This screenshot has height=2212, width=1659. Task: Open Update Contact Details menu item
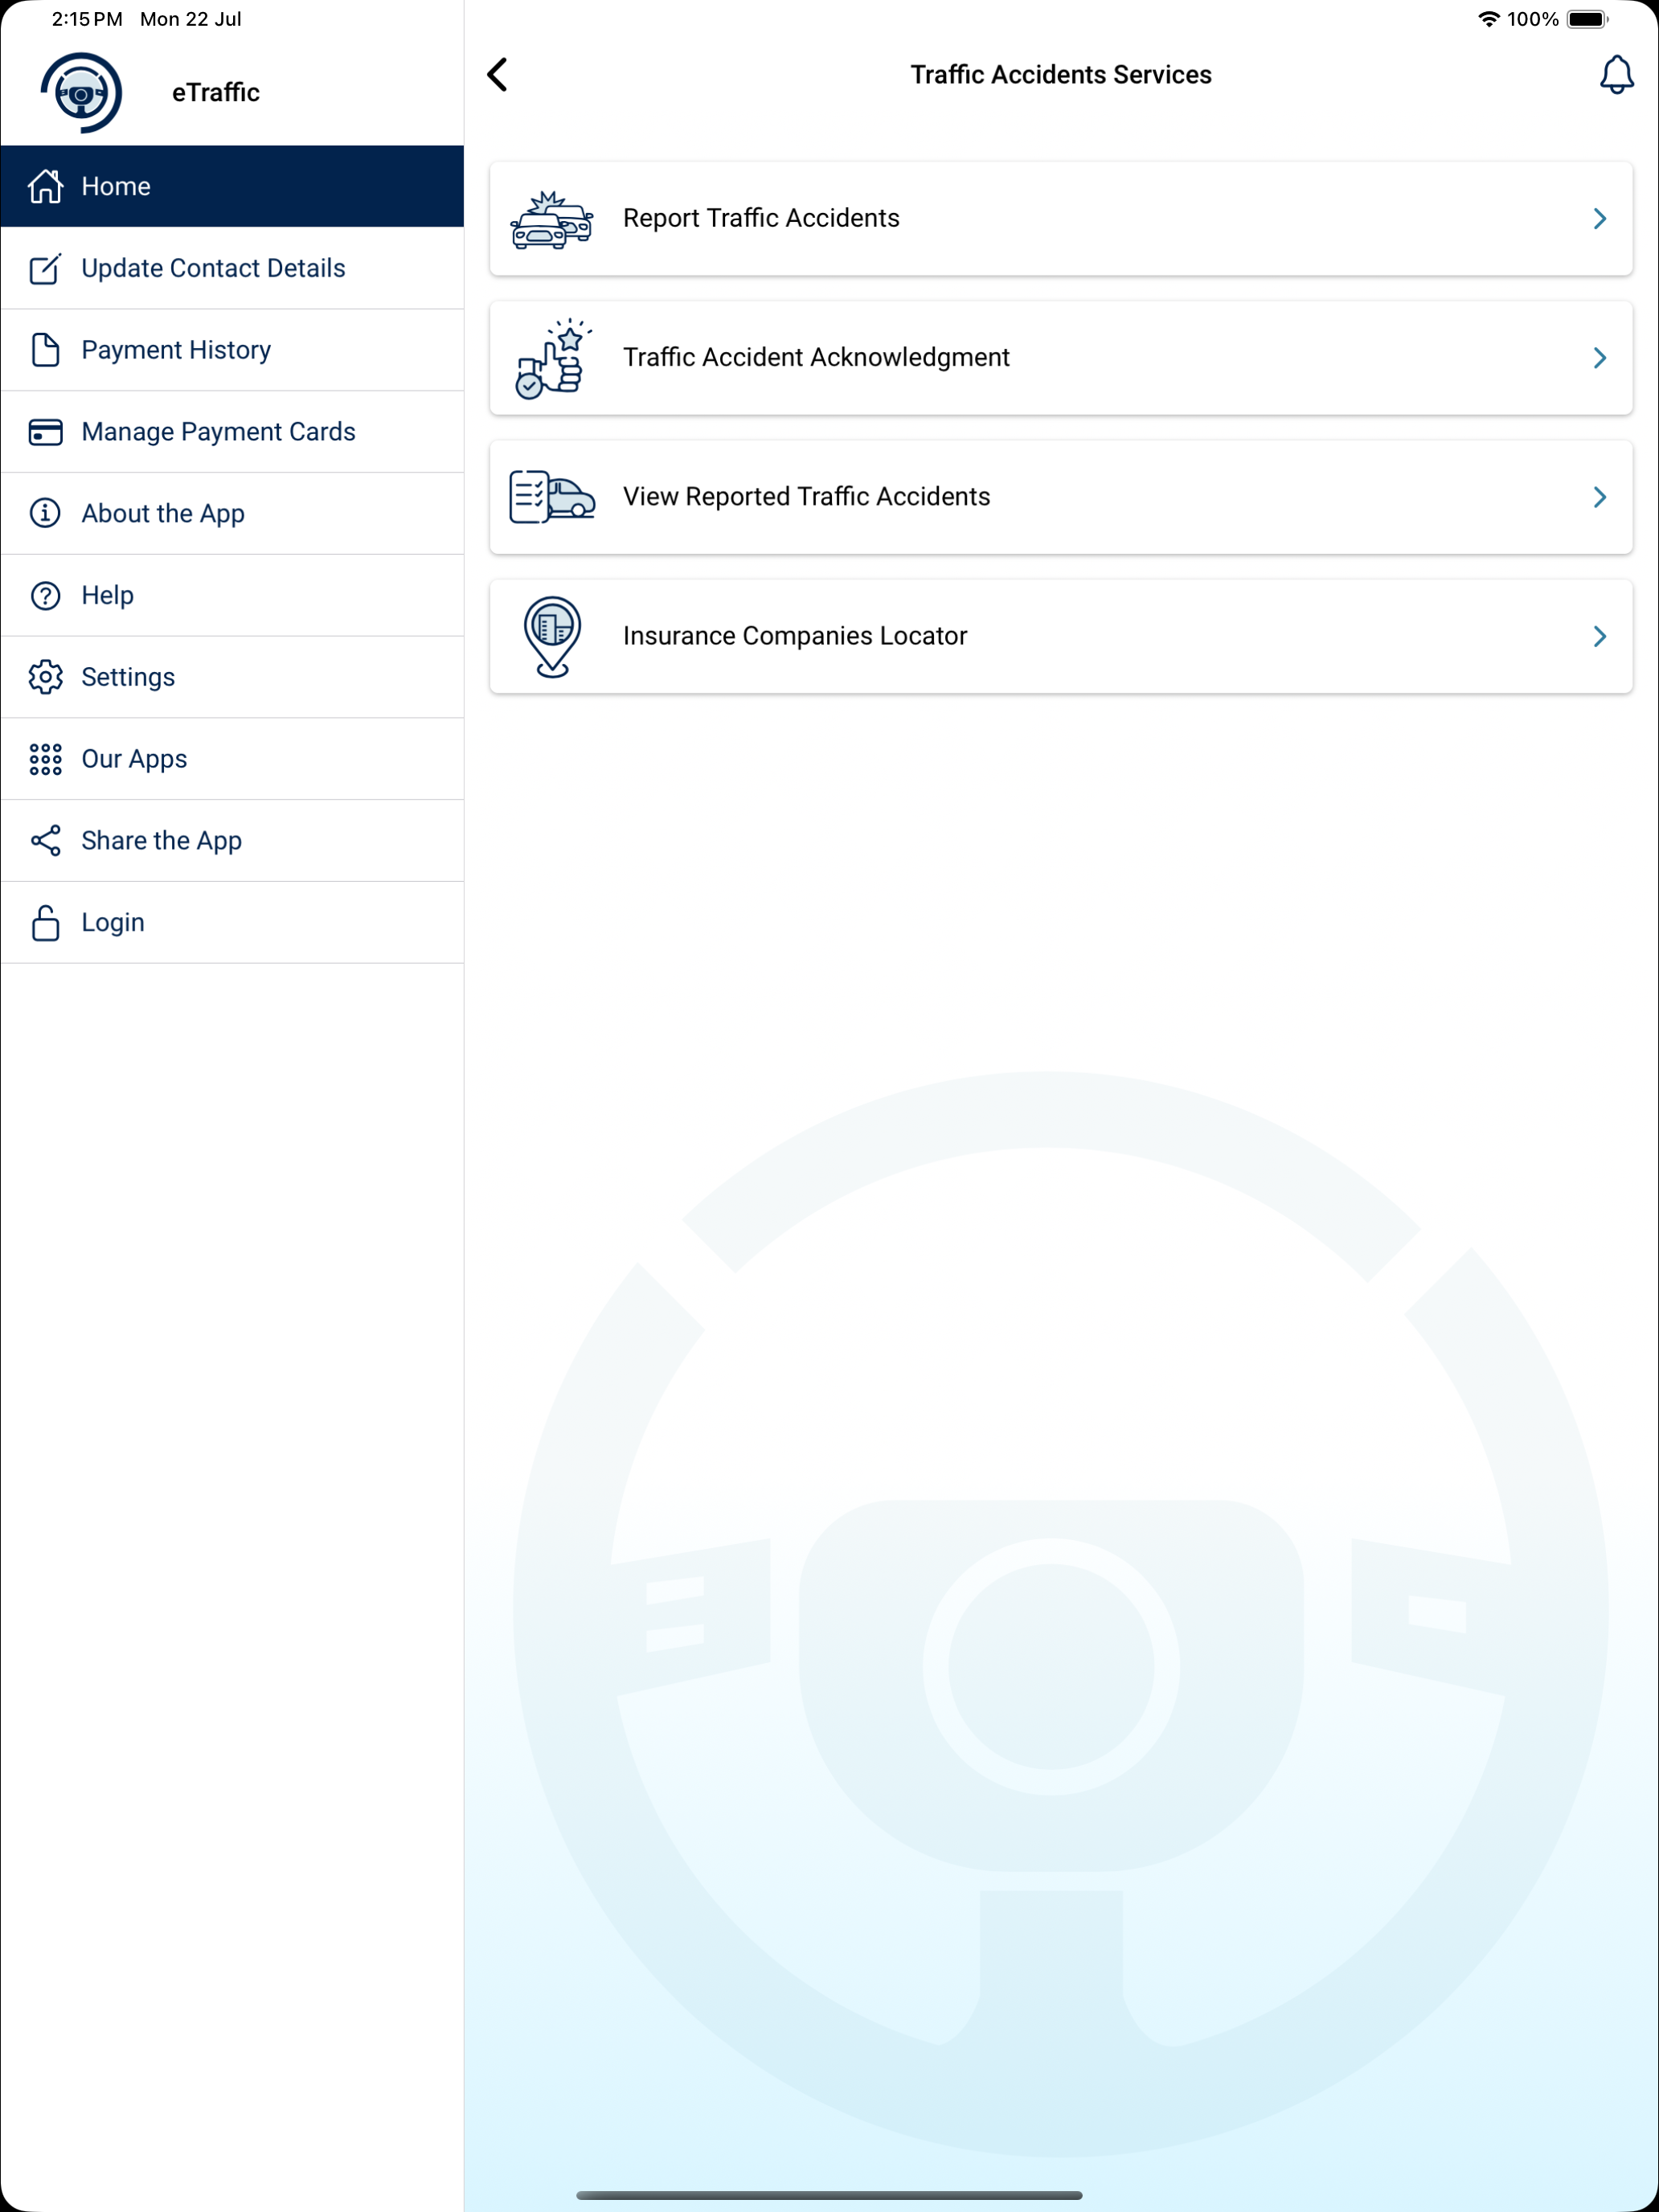[232, 268]
